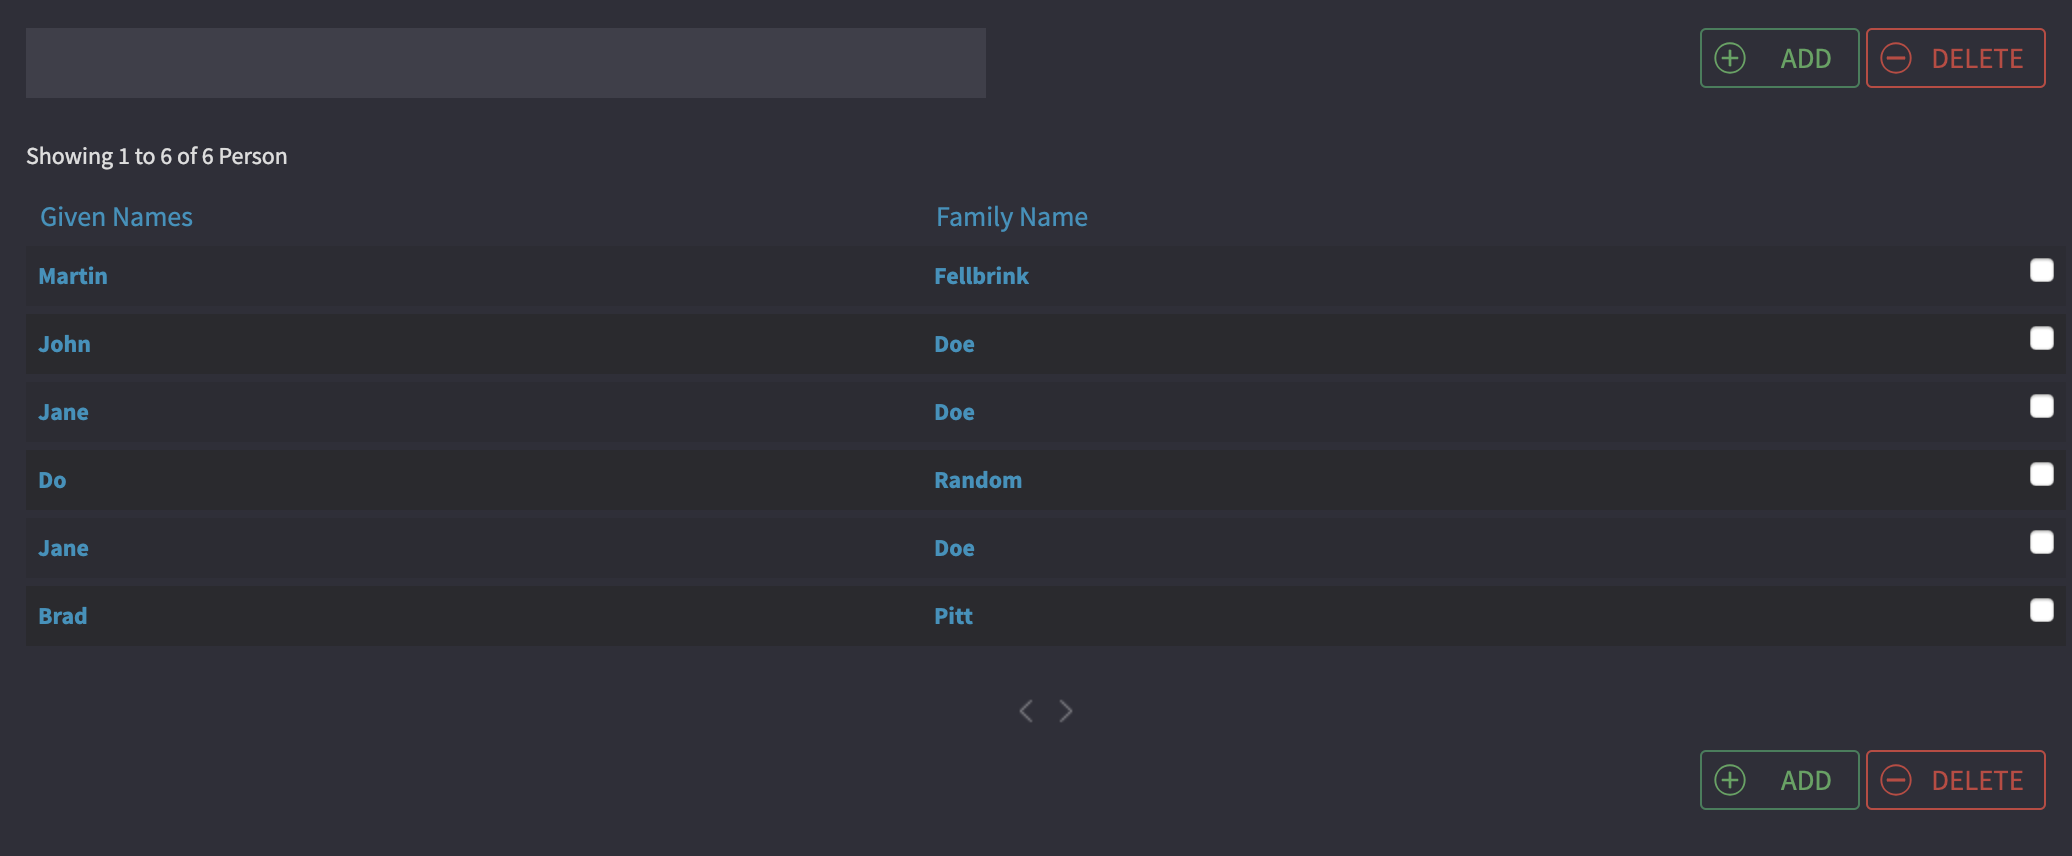Sort by Family Name column header
This screenshot has width=2072, height=856.
pyautogui.click(x=1011, y=217)
